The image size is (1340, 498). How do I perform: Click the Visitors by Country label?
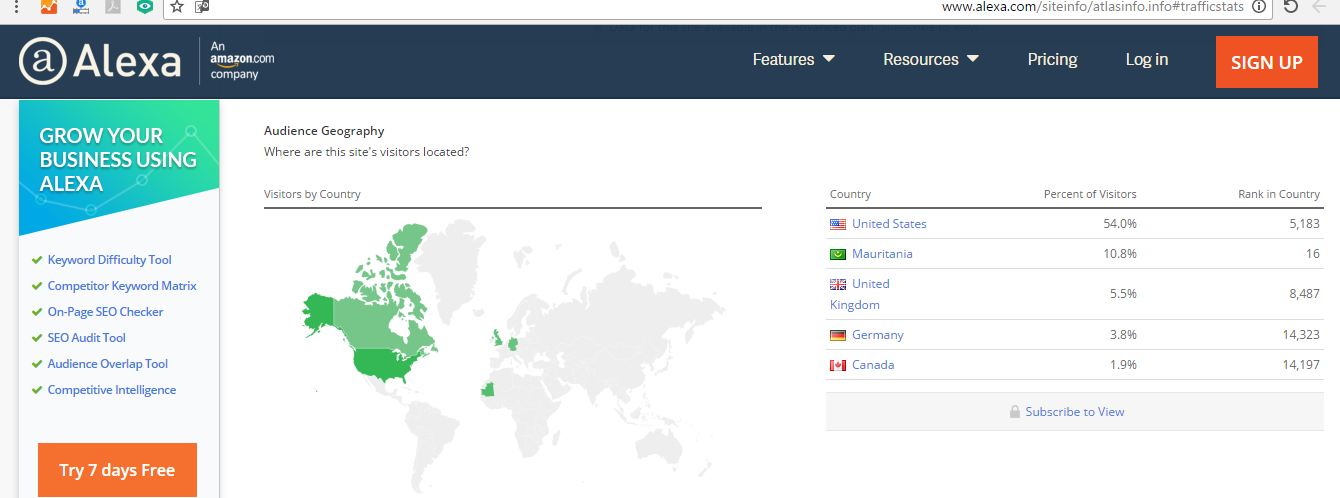pos(312,194)
